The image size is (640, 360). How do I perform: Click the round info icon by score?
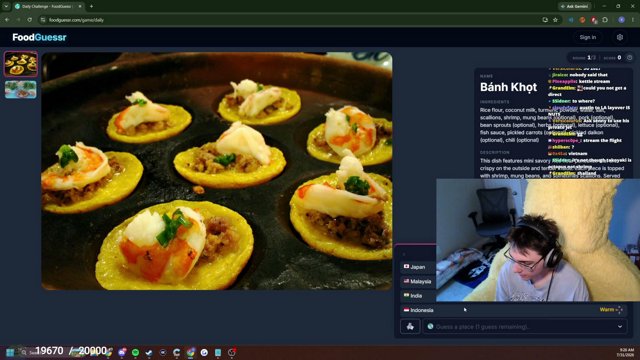[x=629, y=58]
